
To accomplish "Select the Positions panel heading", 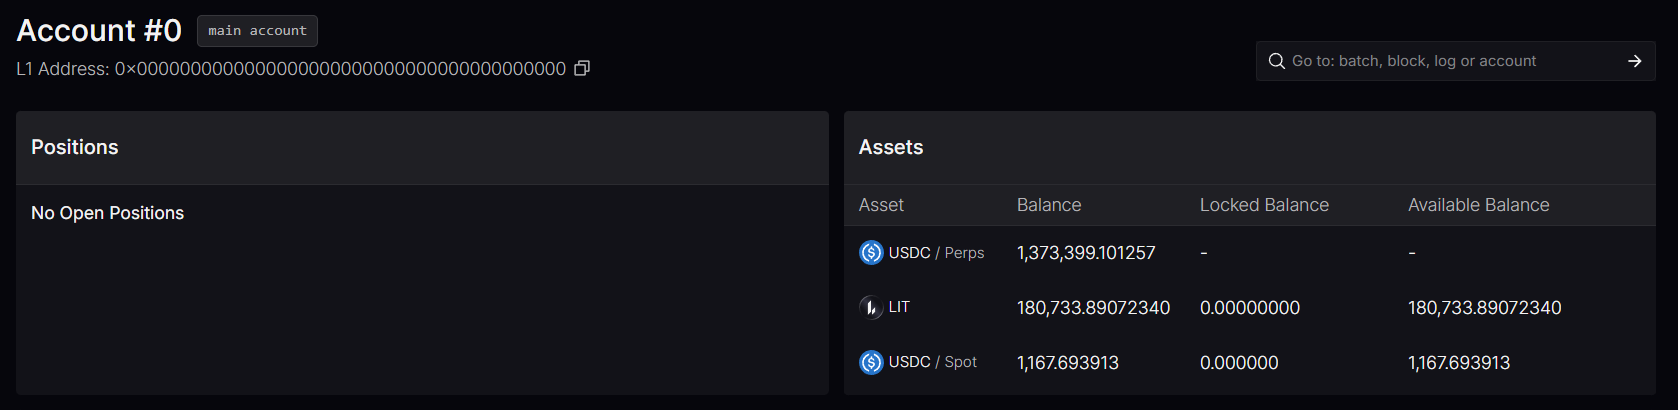I will [x=75, y=147].
